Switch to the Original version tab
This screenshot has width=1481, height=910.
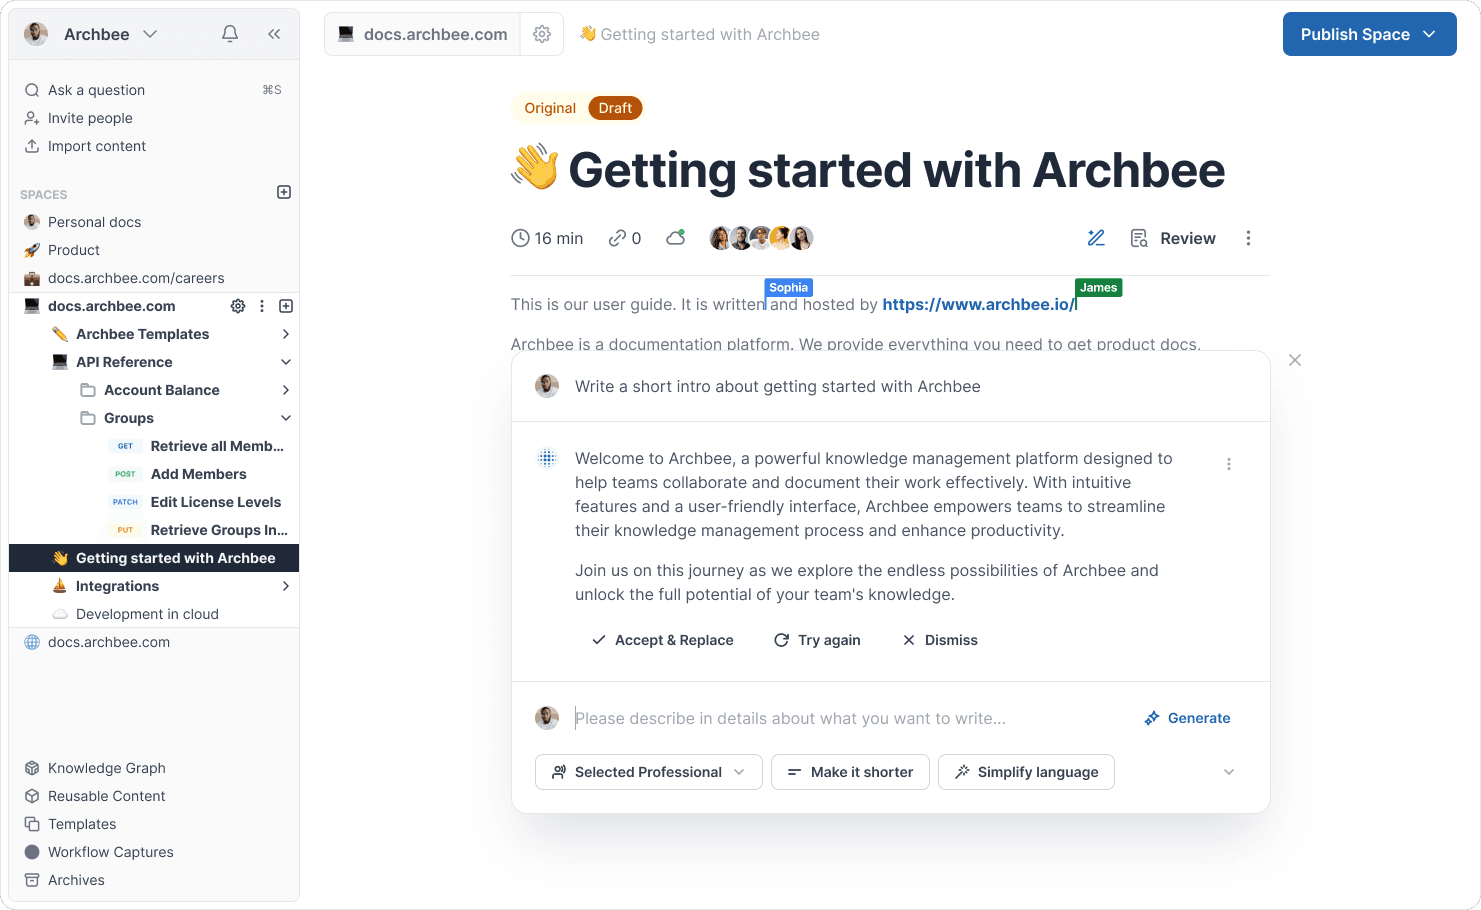click(550, 108)
